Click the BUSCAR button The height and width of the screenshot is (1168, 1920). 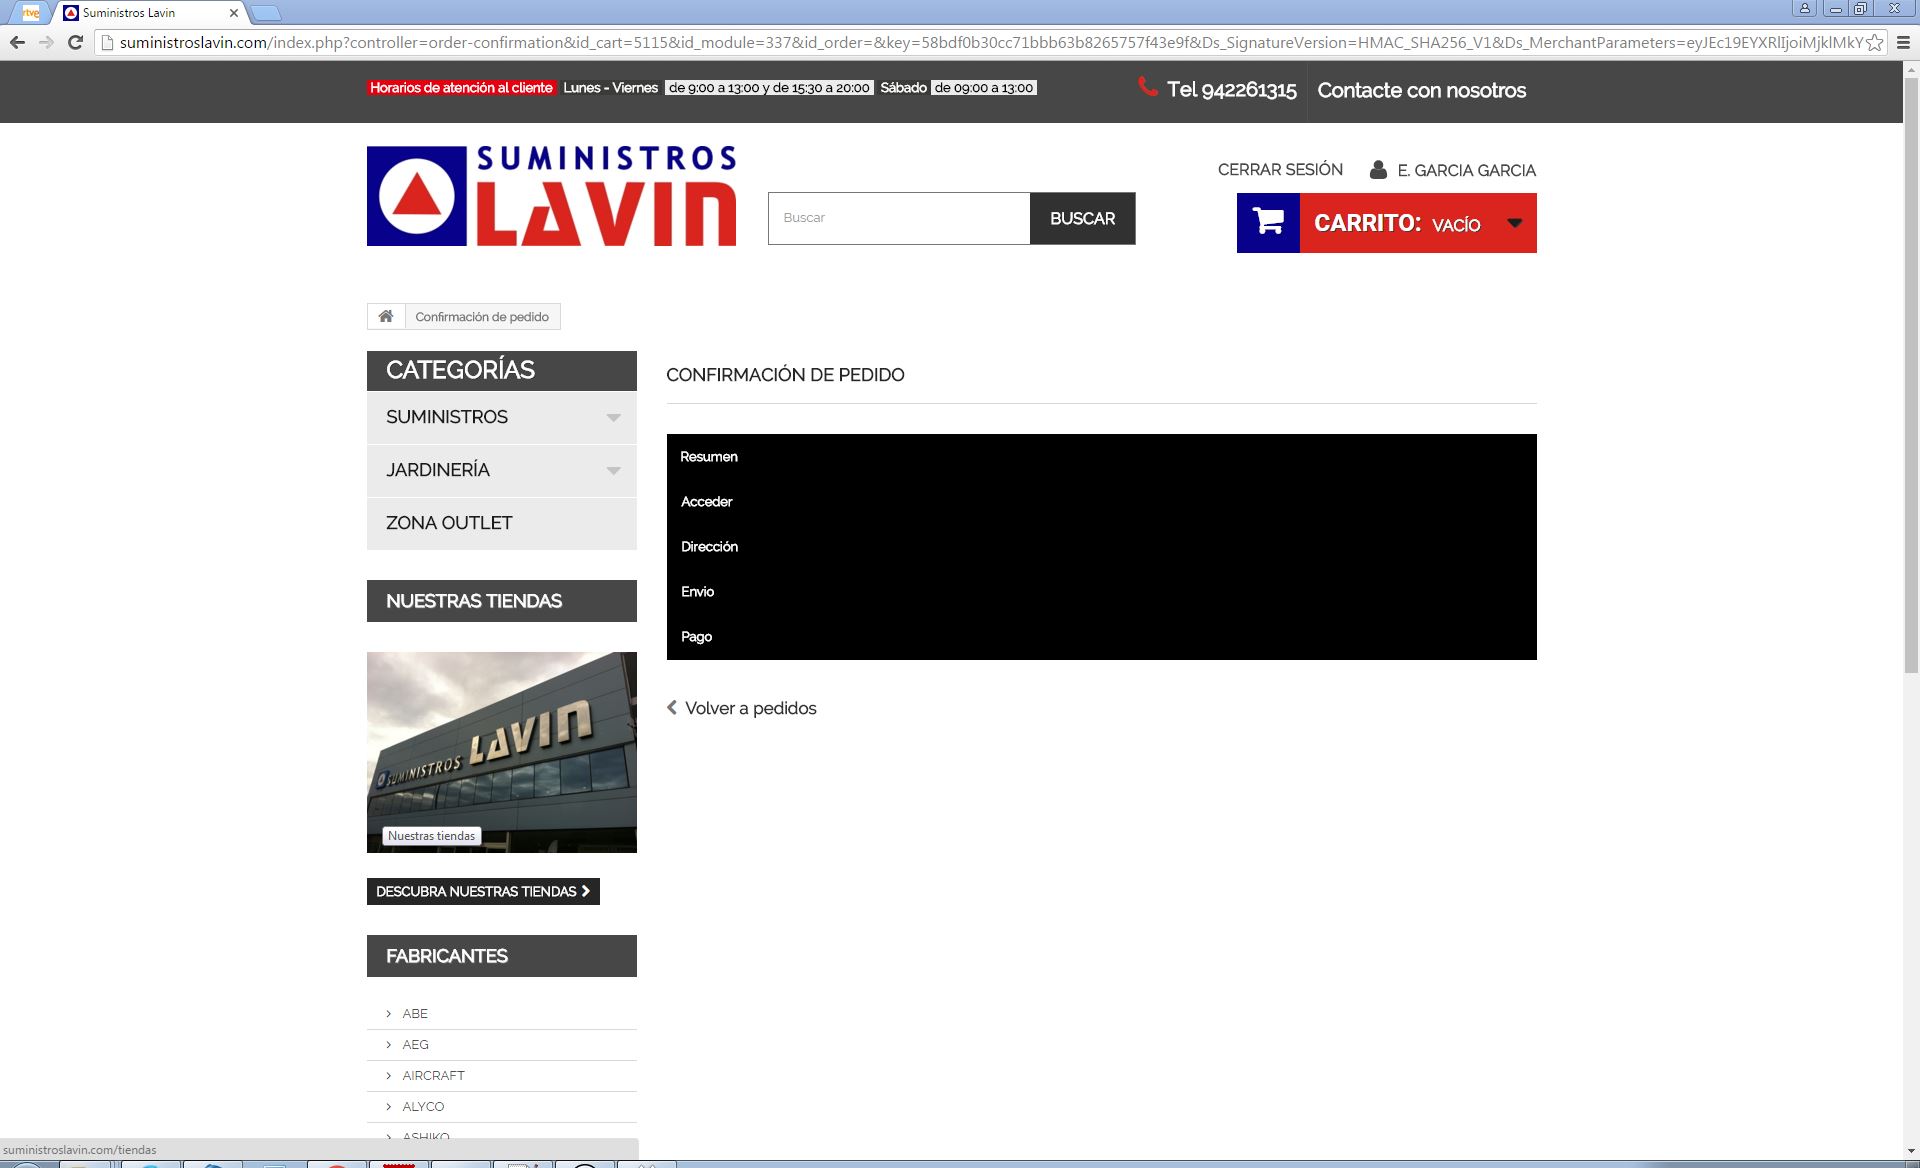(1082, 218)
